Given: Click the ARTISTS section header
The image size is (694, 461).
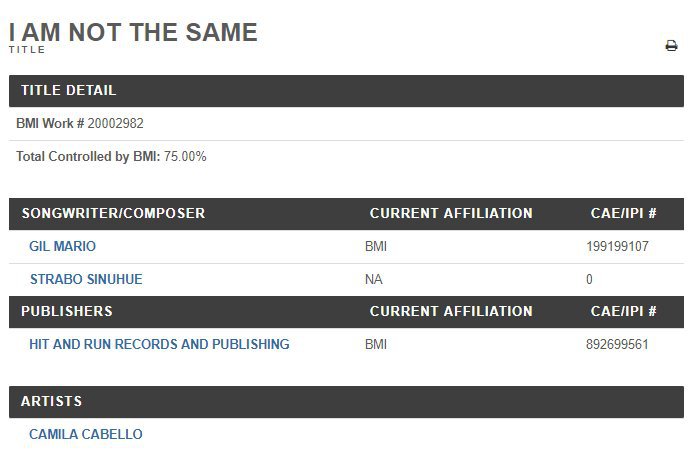Looking at the screenshot, I should [x=51, y=401].
